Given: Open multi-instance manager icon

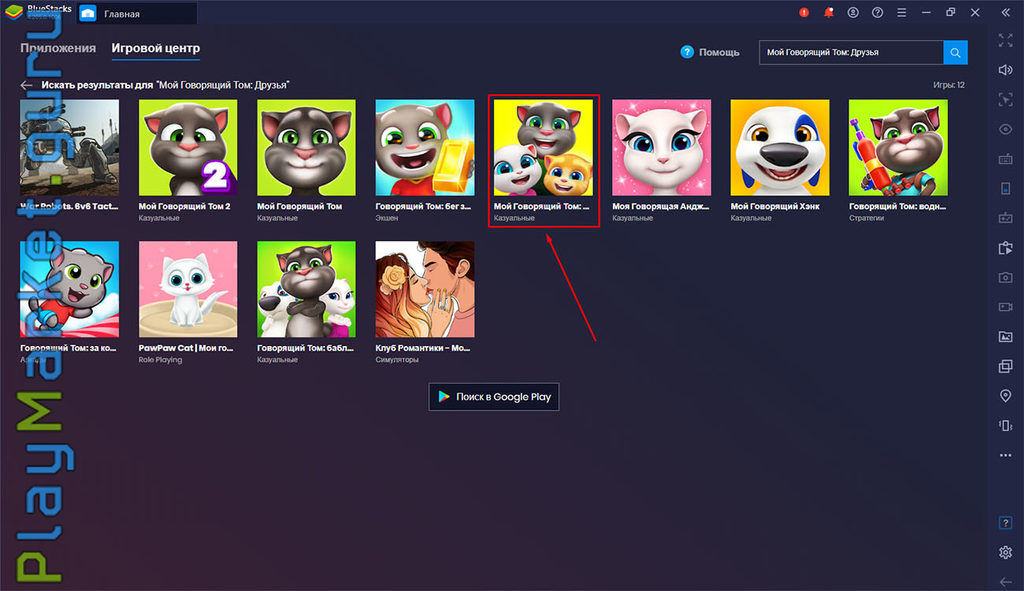Looking at the screenshot, I should [x=1006, y=366].
